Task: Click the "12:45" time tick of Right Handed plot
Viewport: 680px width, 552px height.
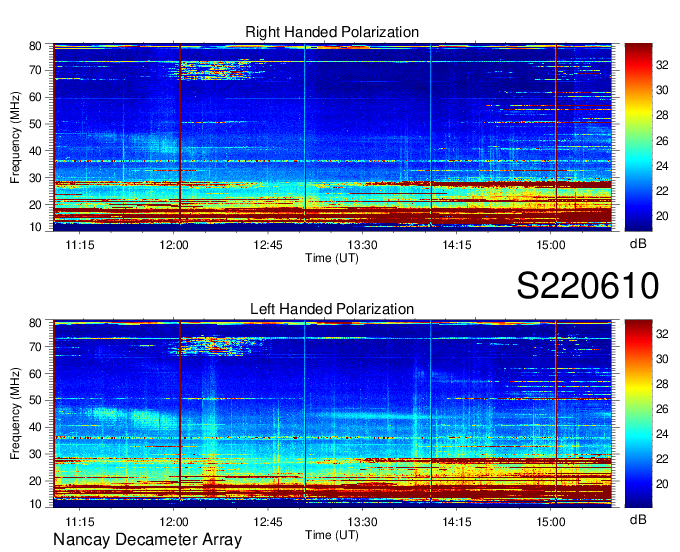Action: coord(268,245)
